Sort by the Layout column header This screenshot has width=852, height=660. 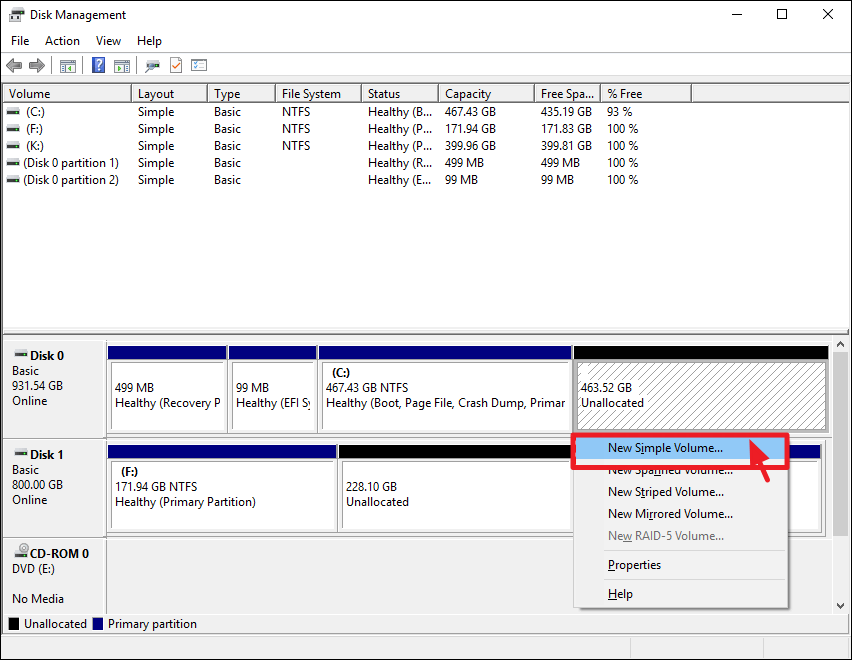click(x=169, y=93)
